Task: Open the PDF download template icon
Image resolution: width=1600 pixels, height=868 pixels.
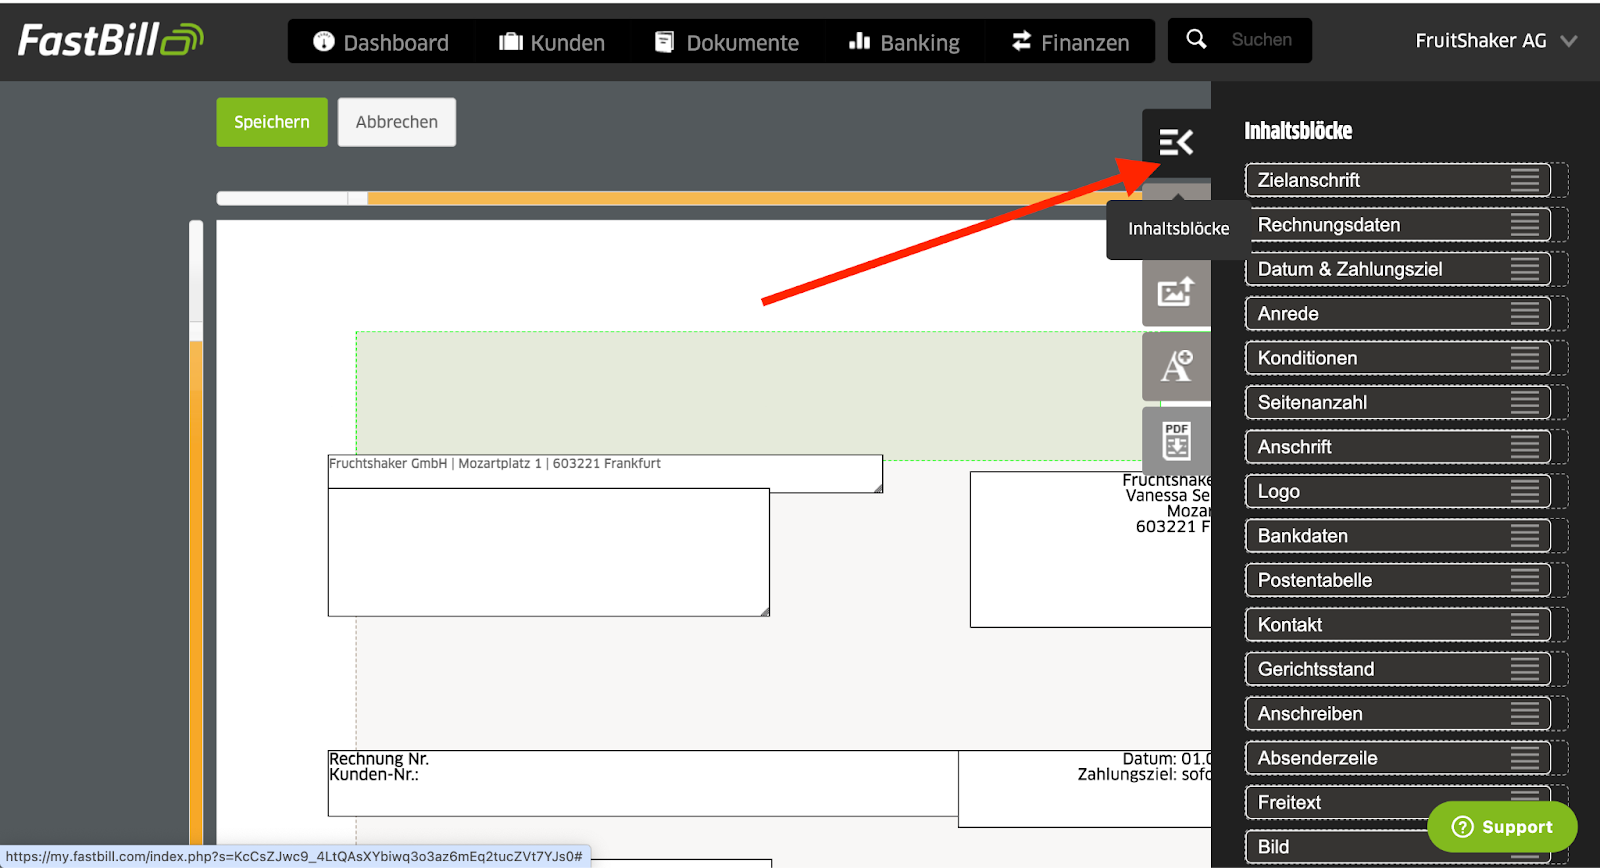Action: [1176, 440]
